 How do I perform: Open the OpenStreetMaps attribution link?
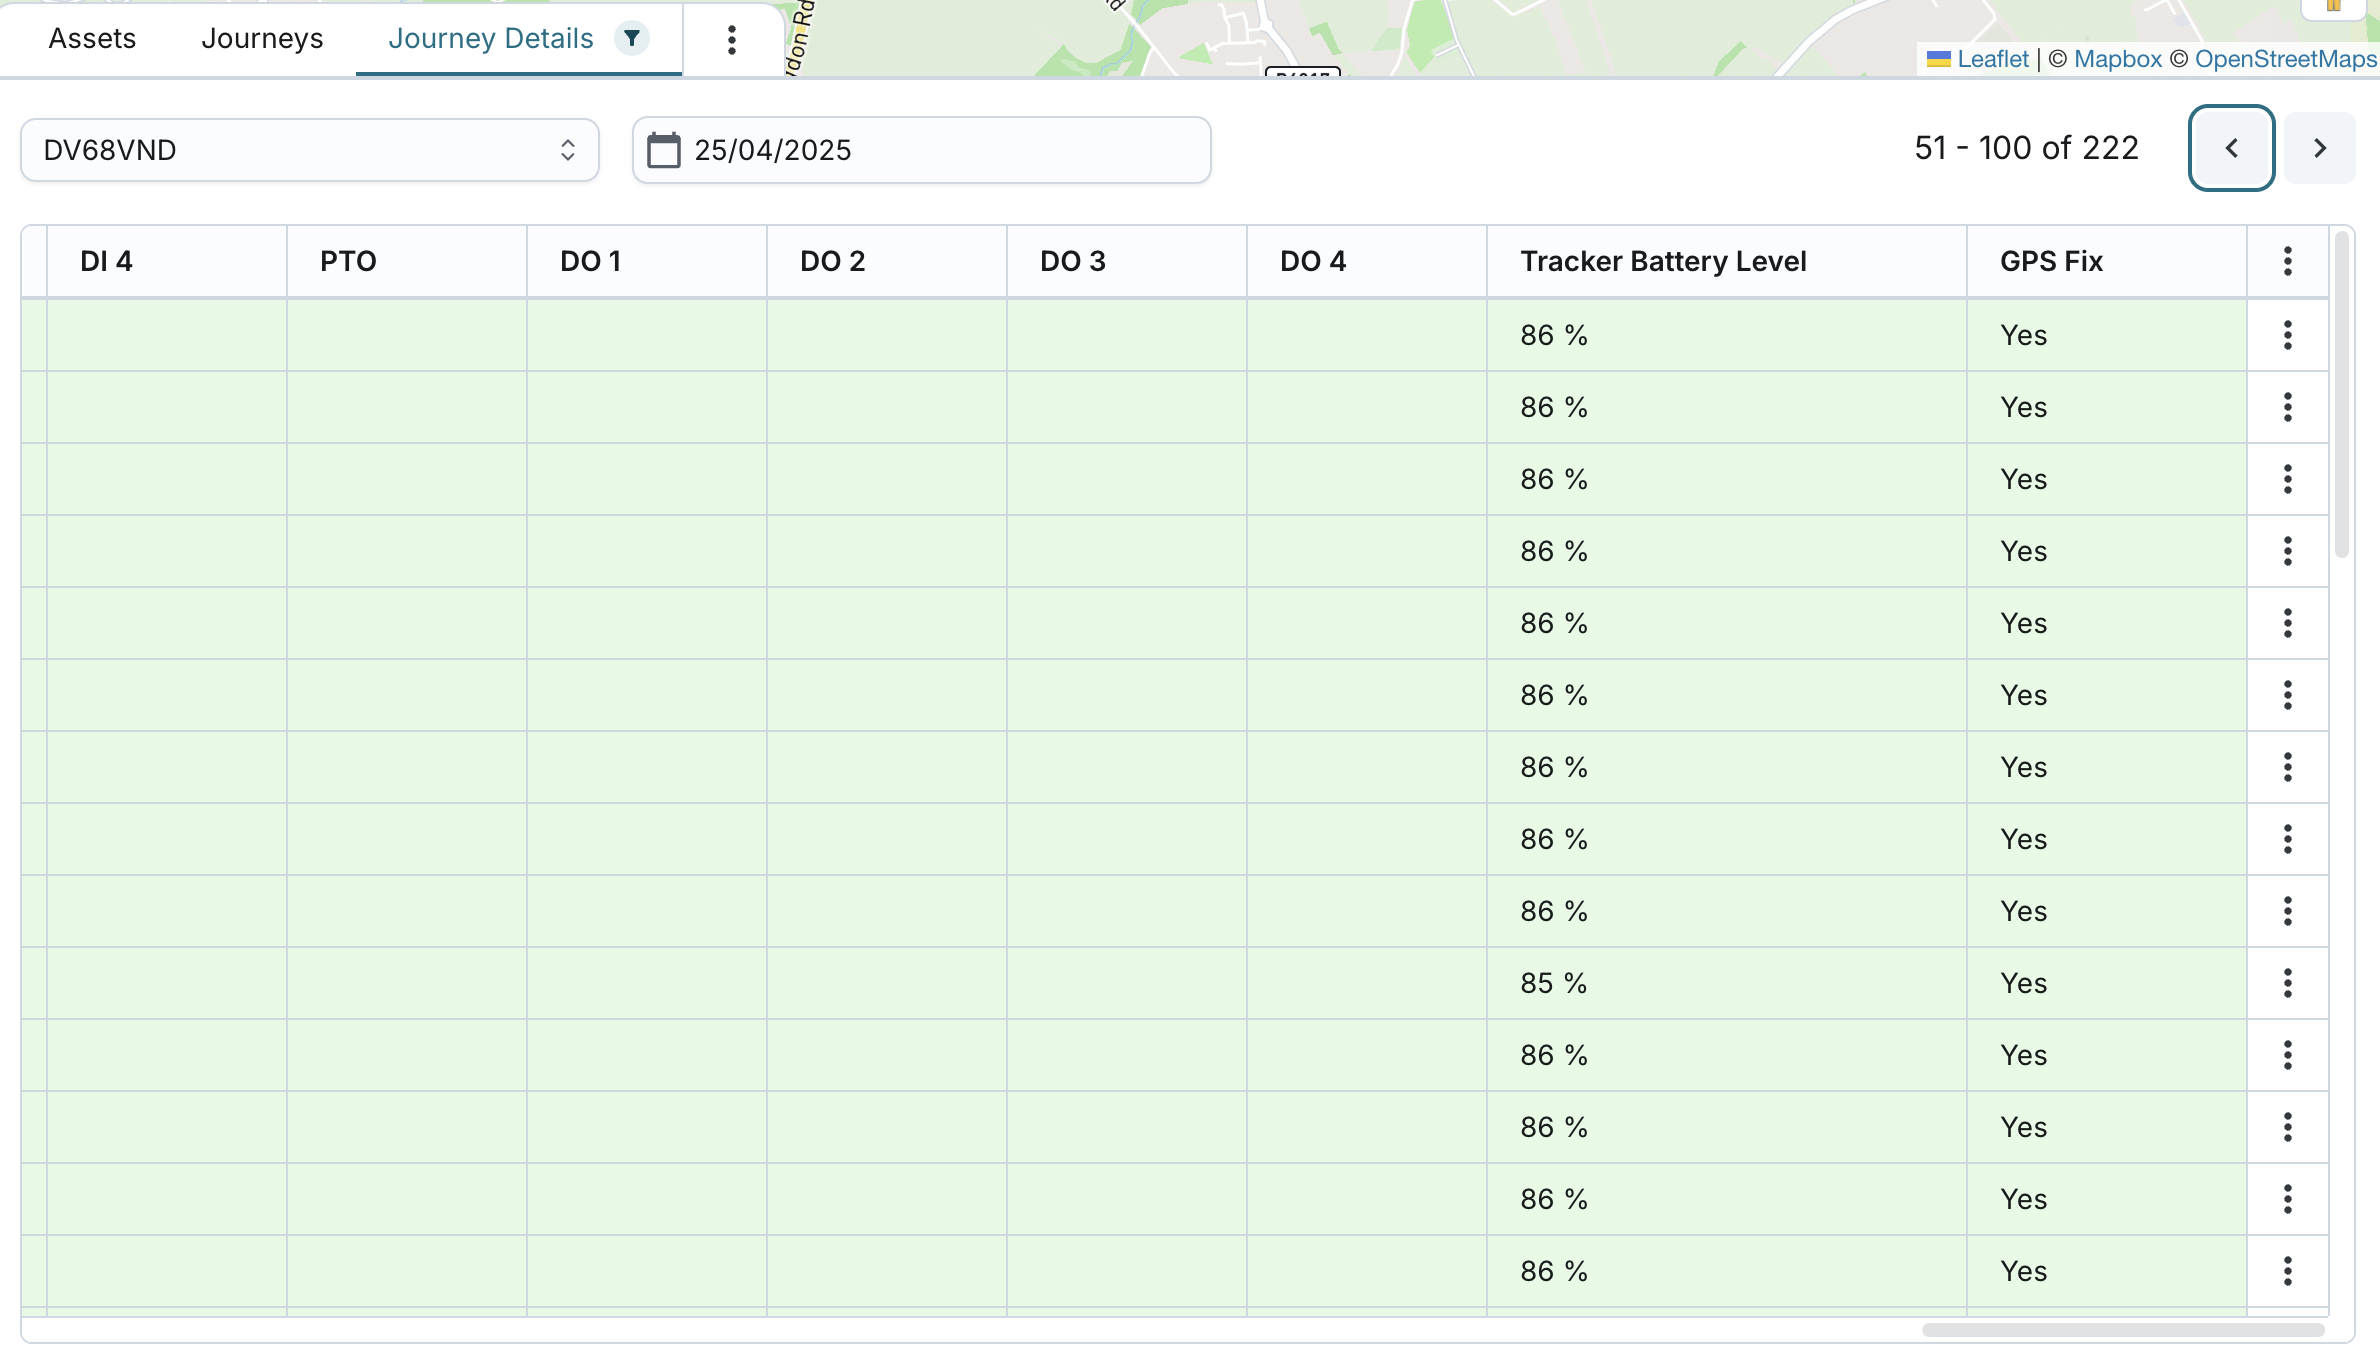click(2284, 59)
